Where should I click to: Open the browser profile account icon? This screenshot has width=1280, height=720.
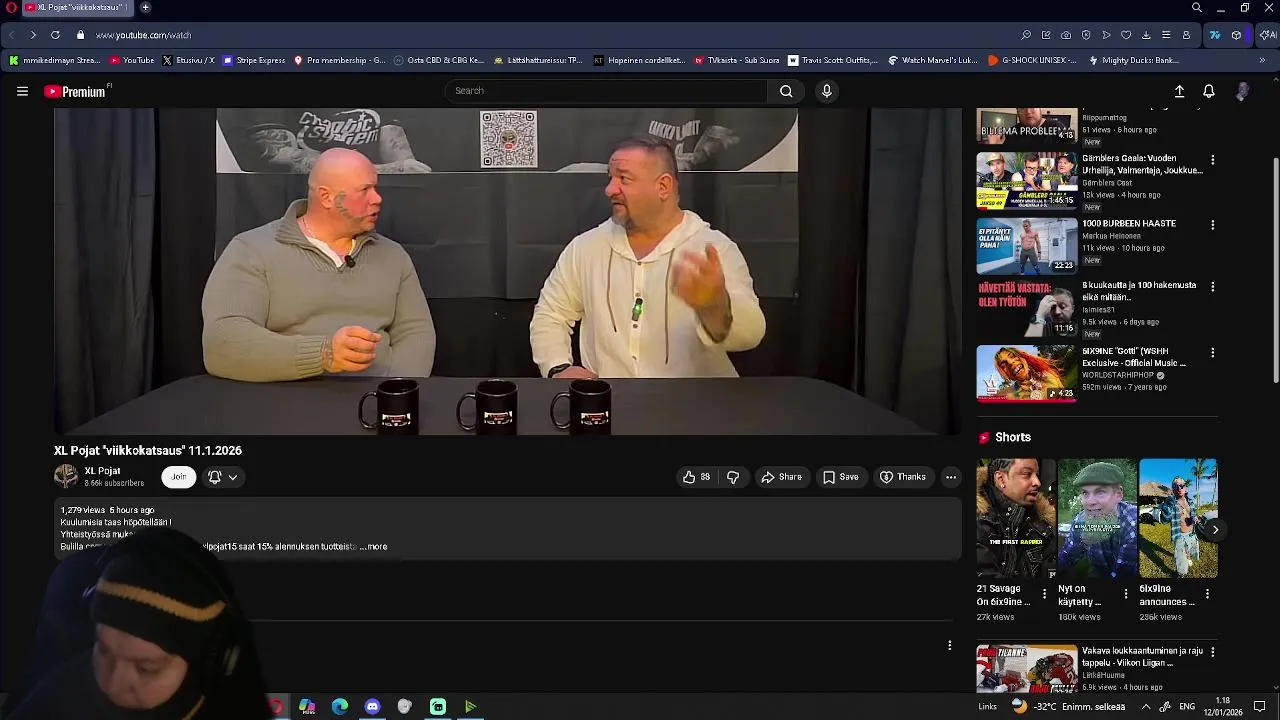click(x=1186, y=35)
